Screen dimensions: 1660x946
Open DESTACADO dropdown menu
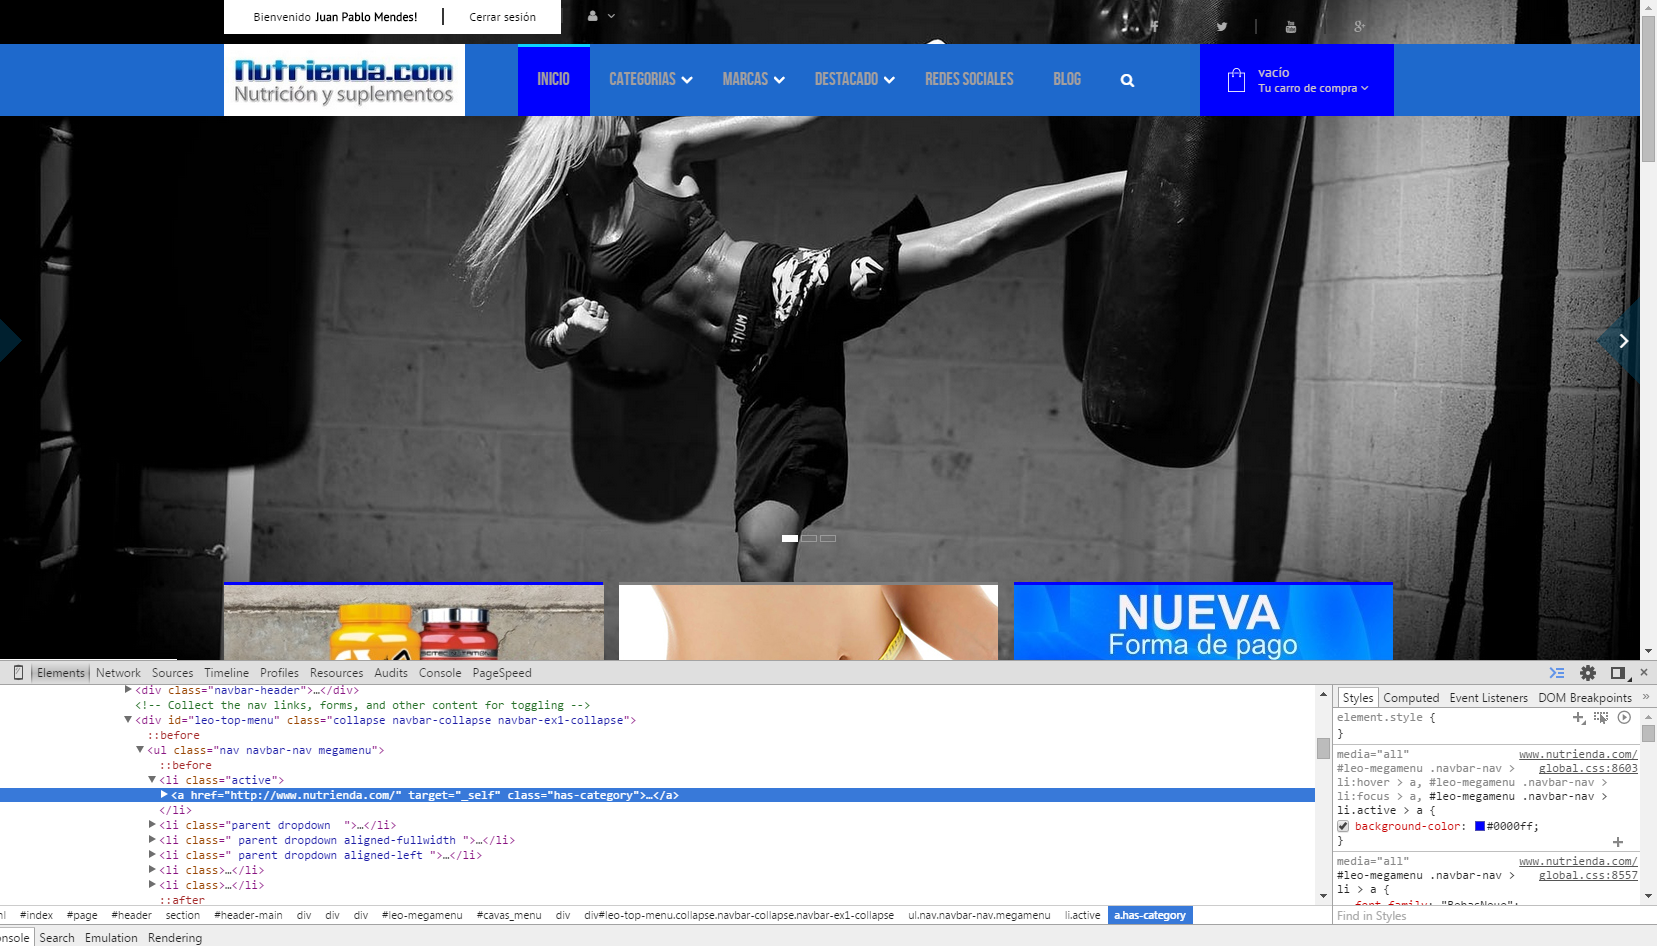coord(854,79)
